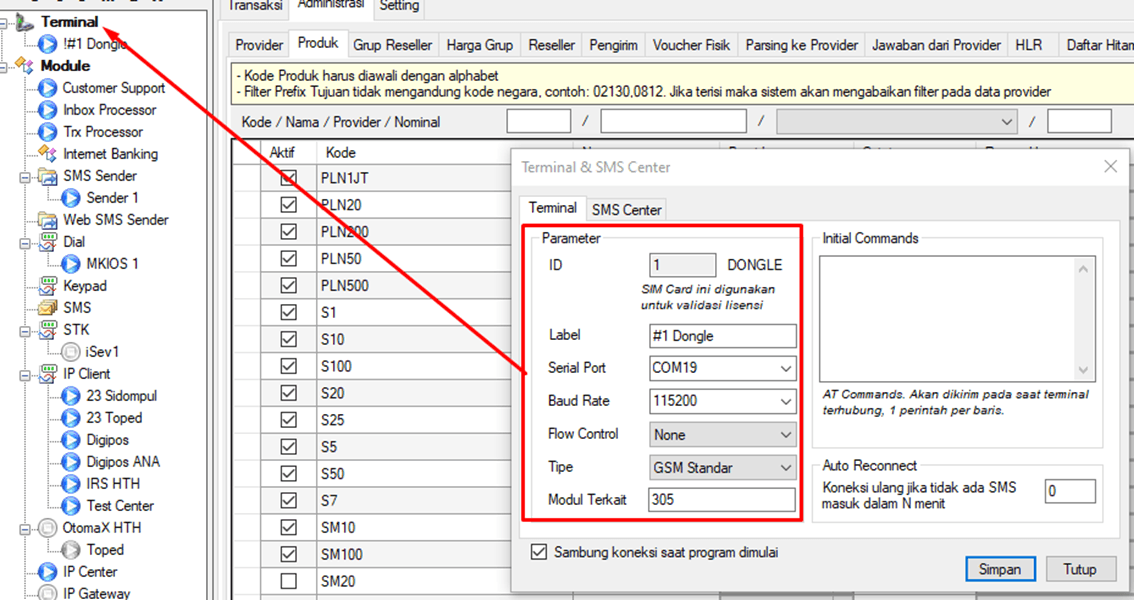Select the Digipos IP client icon
The image size is (1134, 600).
pos(71,440)
